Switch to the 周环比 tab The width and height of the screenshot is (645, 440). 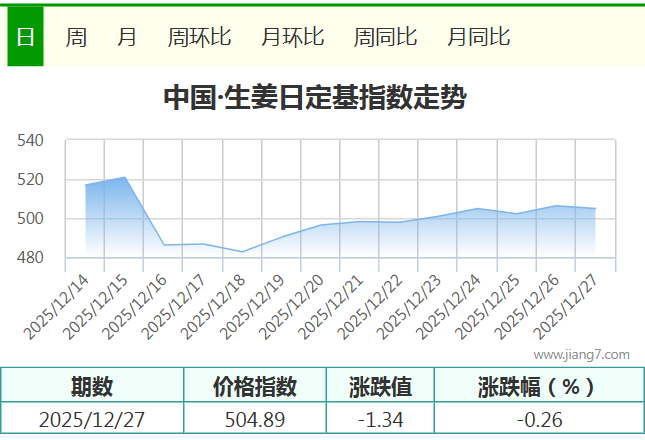coord(199,37)
